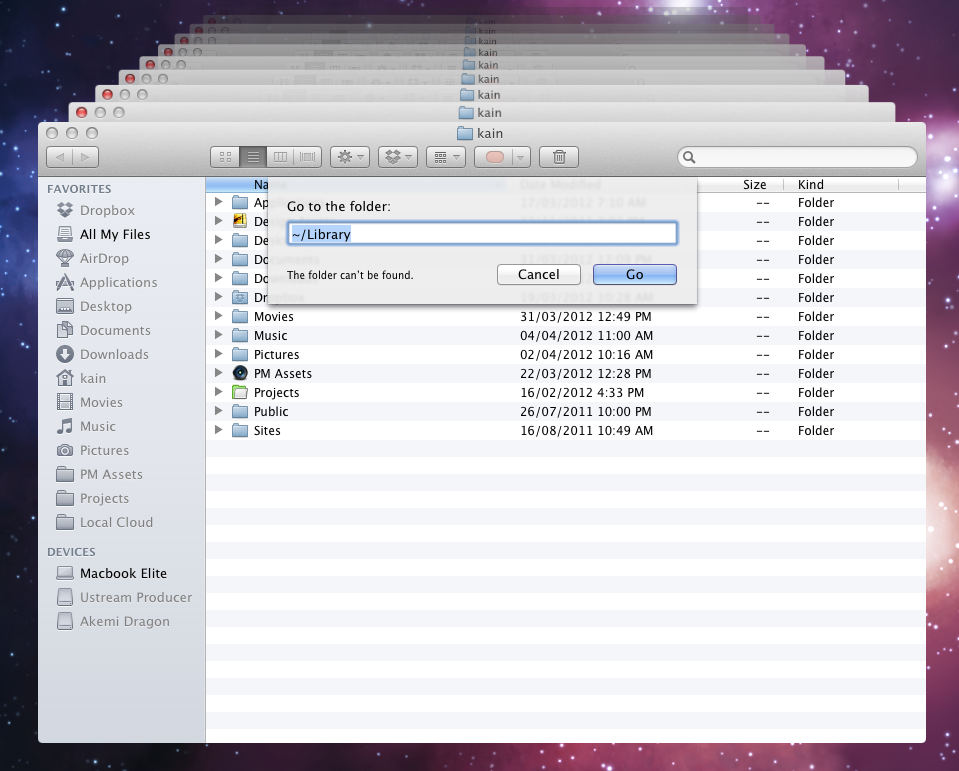
Task: Click the trash delete toolbar icon
Action: [x=559, y=157]
